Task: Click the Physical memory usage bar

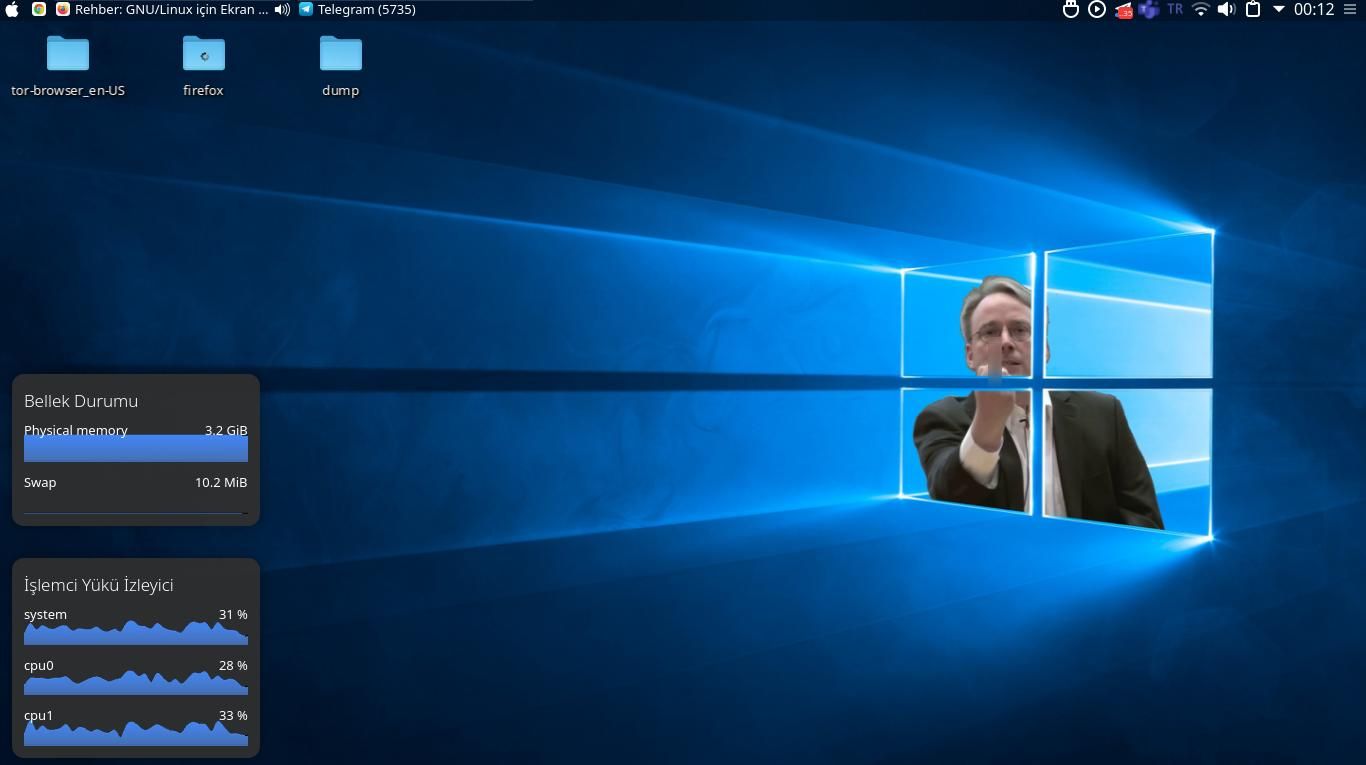Action: point(136,449)
